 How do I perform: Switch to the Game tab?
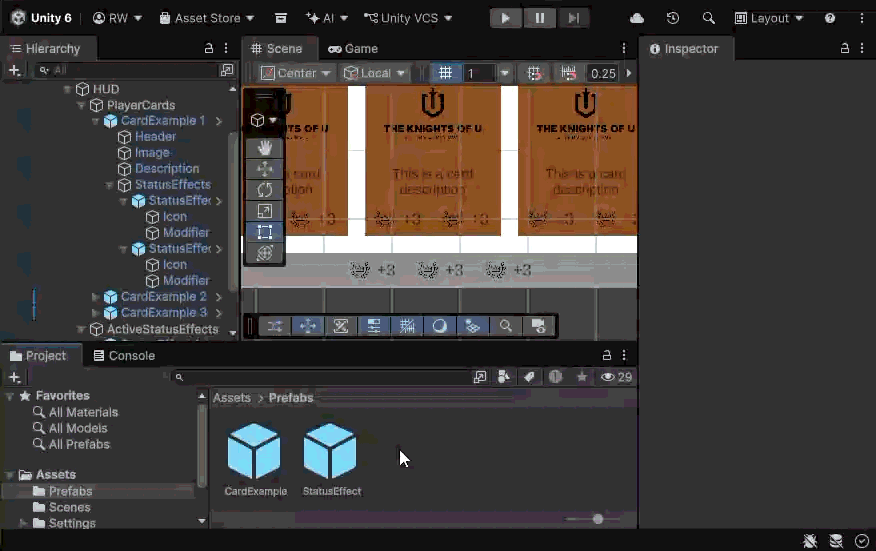(x=353, y=49)
